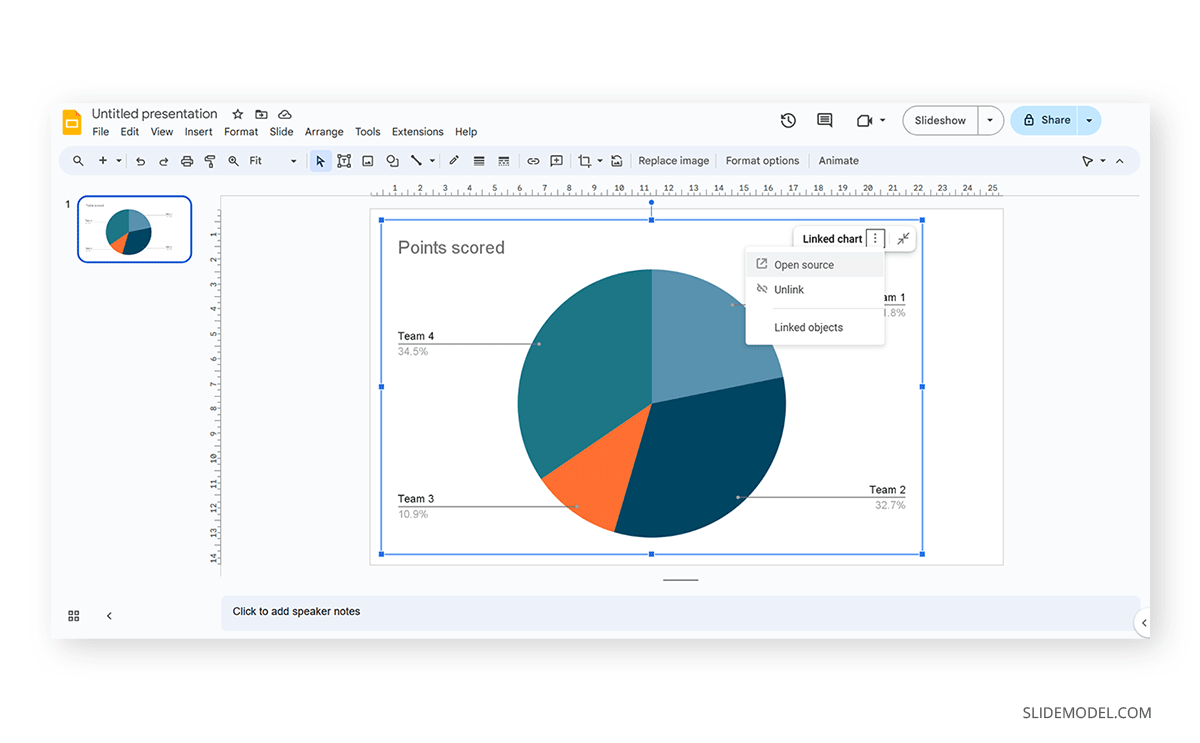Open the Fit zoom level dropdown

pos(273,161)
